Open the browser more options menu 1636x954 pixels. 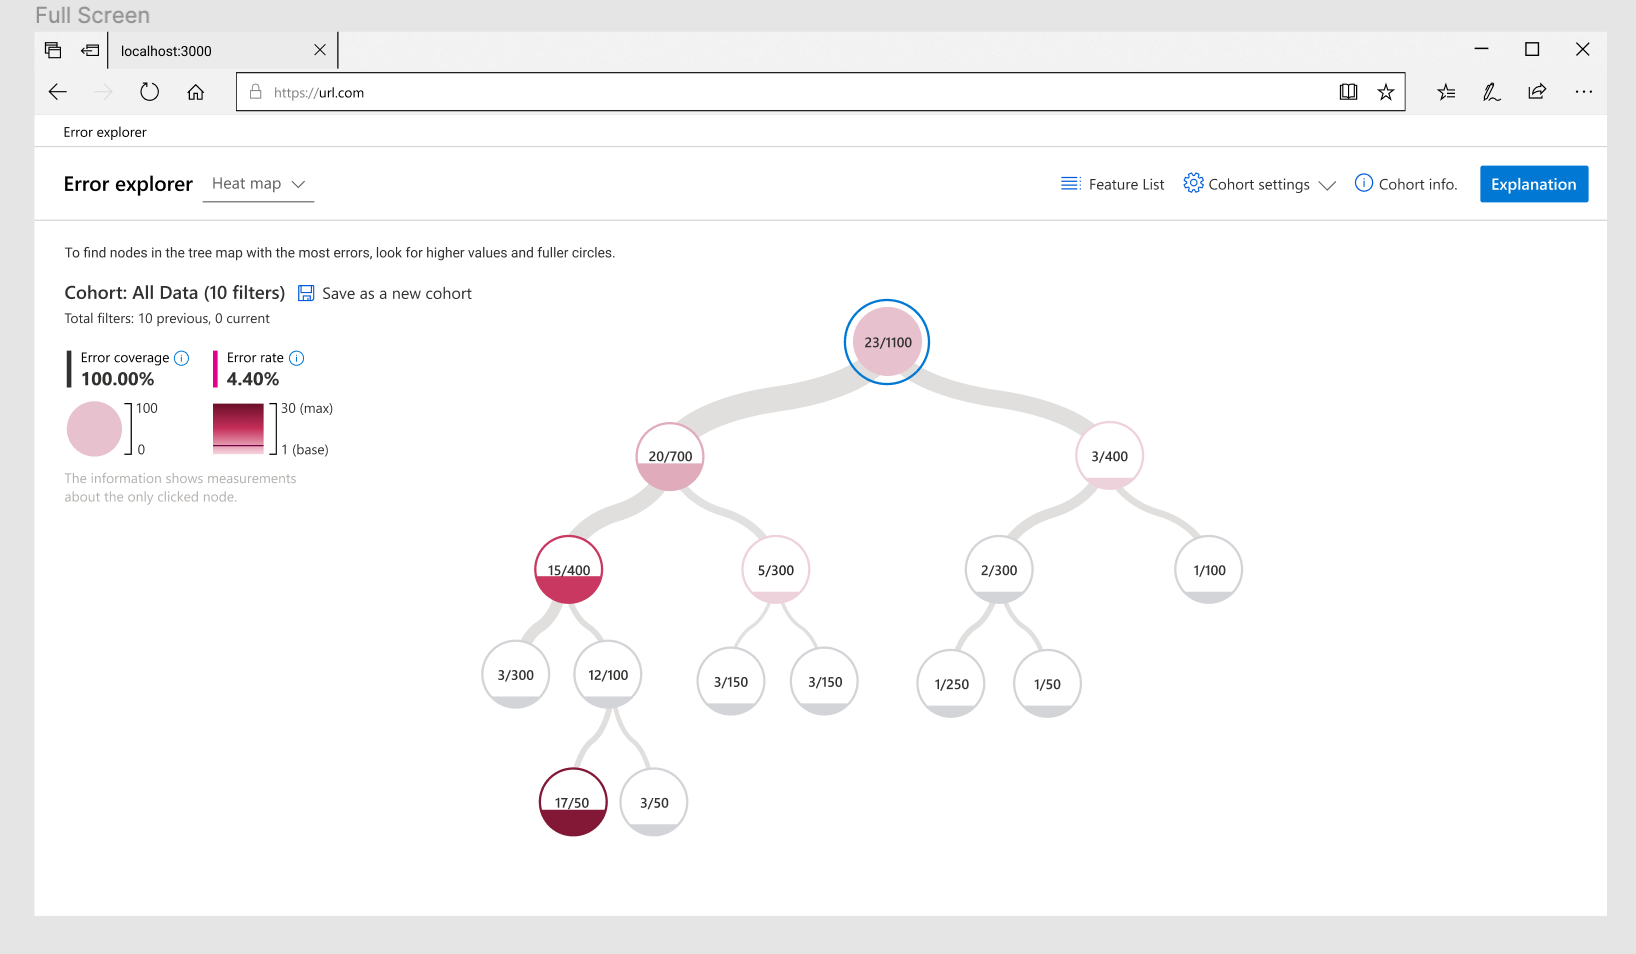tap(1583, 91)
